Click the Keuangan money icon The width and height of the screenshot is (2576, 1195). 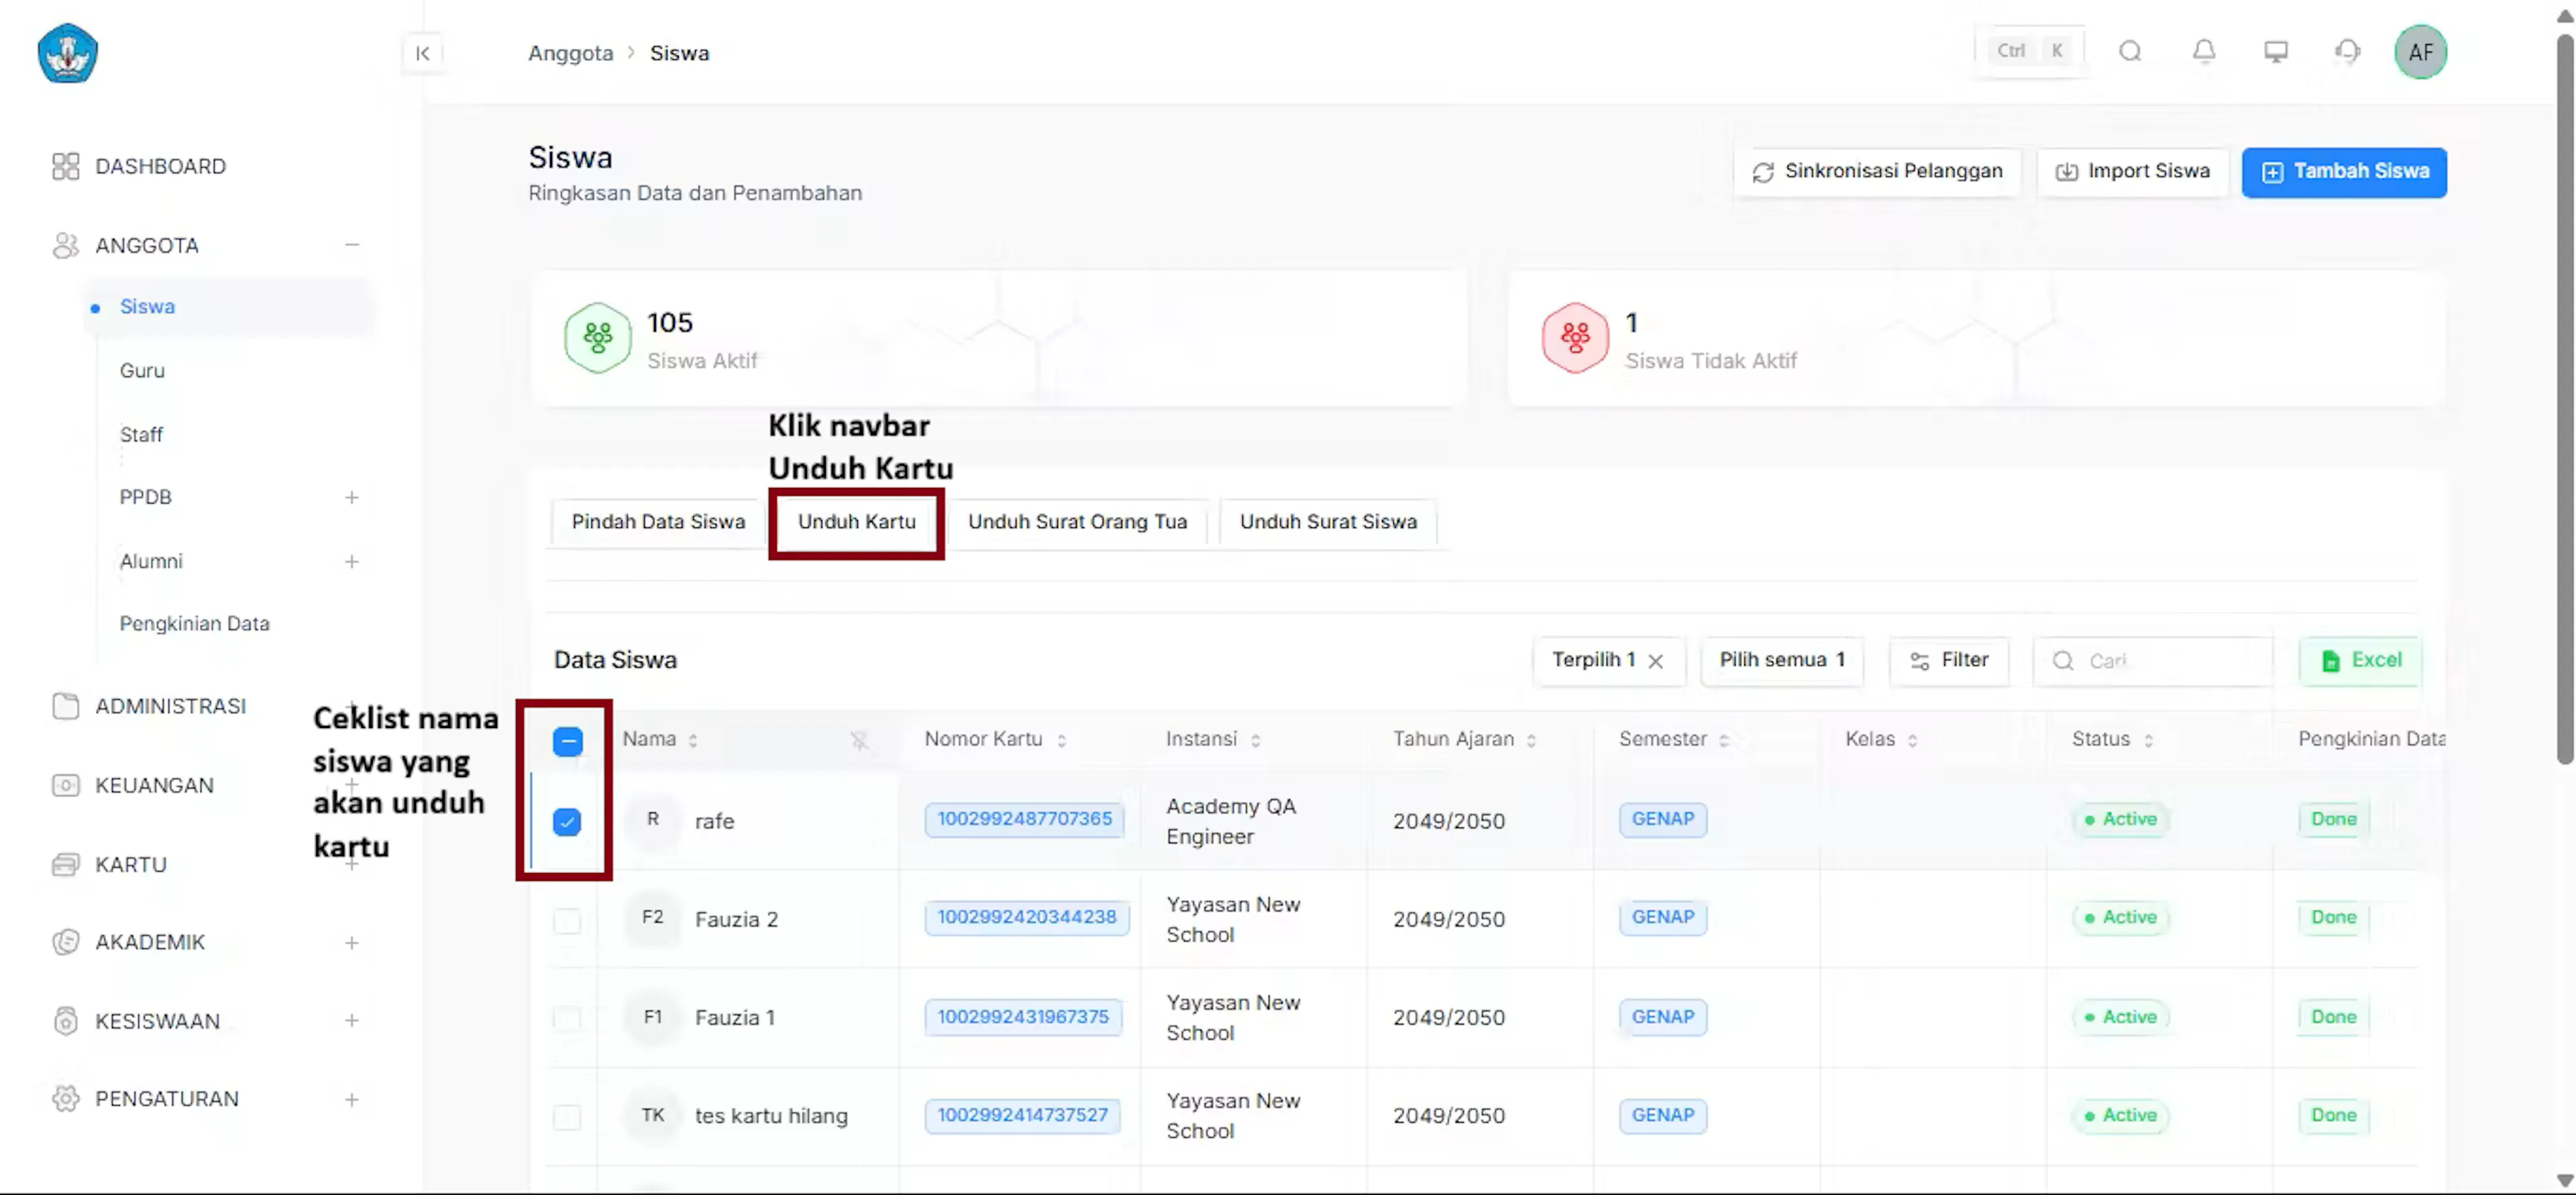click(65, 785)
